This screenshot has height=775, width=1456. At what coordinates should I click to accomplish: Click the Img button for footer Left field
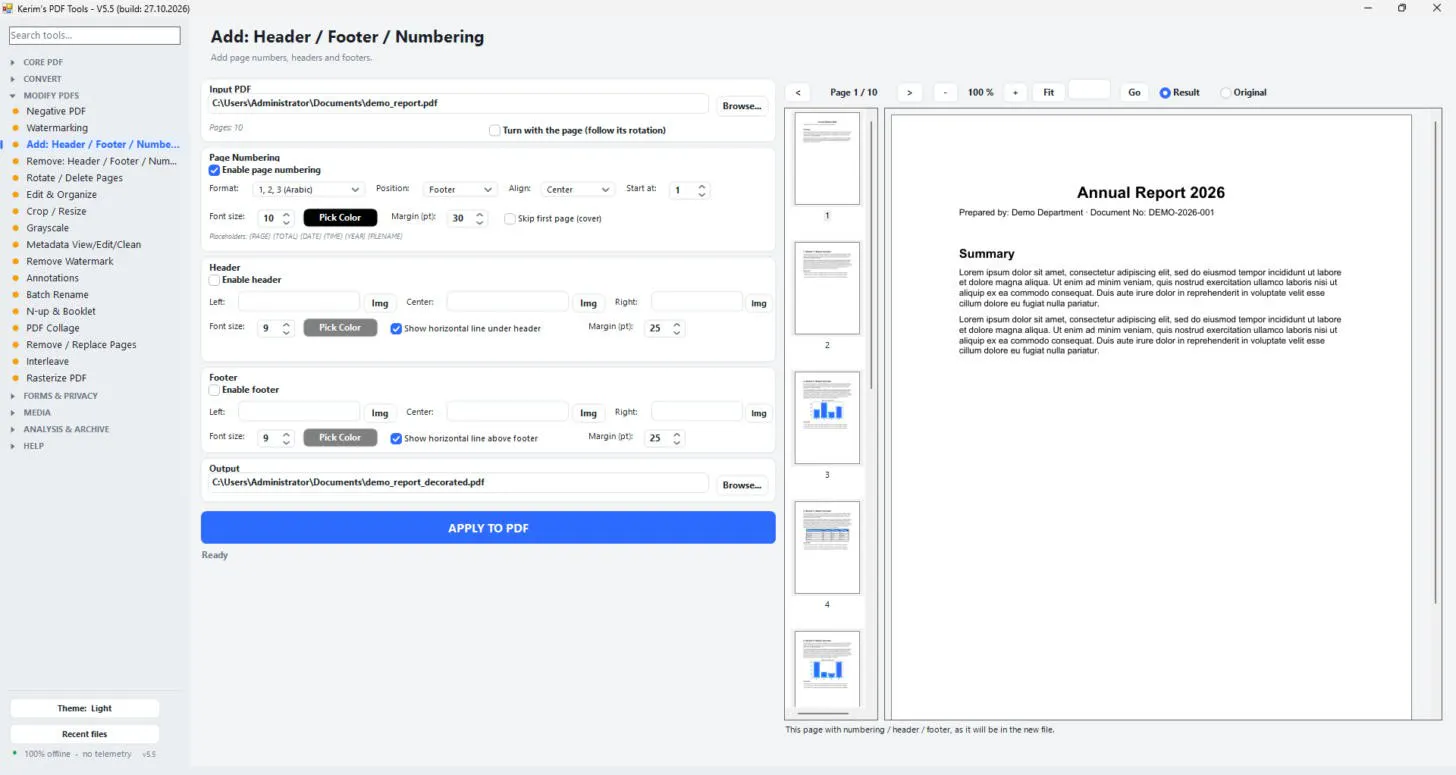(380, 413)
